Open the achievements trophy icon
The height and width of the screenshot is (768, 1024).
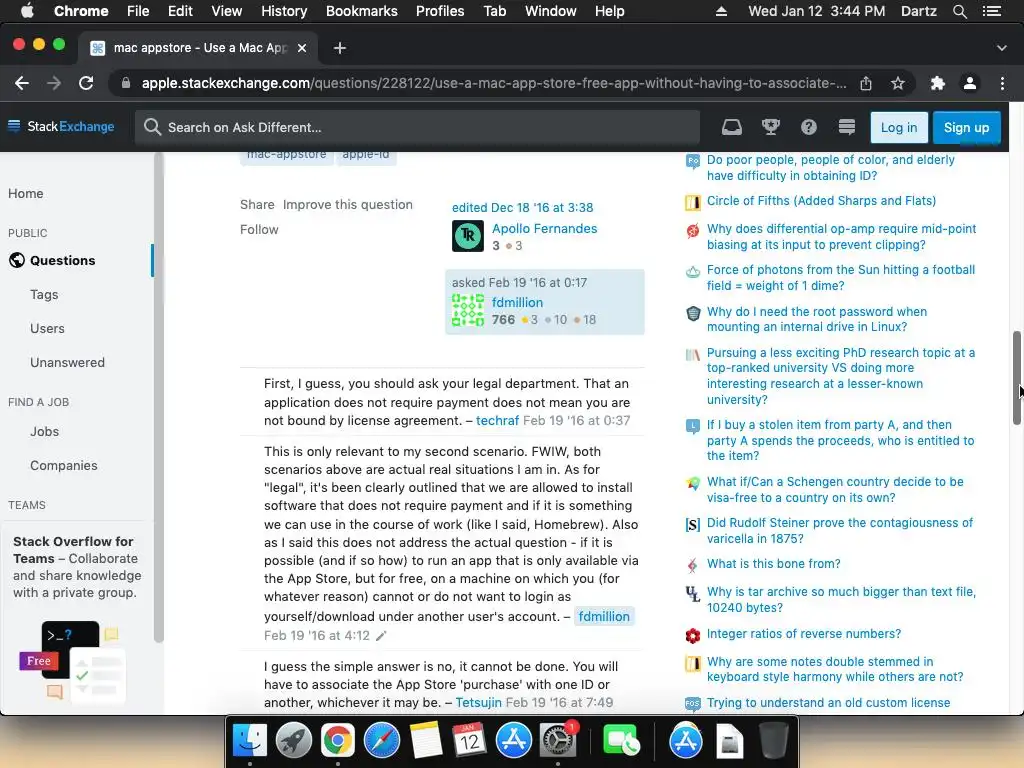[x=771, y=127]
